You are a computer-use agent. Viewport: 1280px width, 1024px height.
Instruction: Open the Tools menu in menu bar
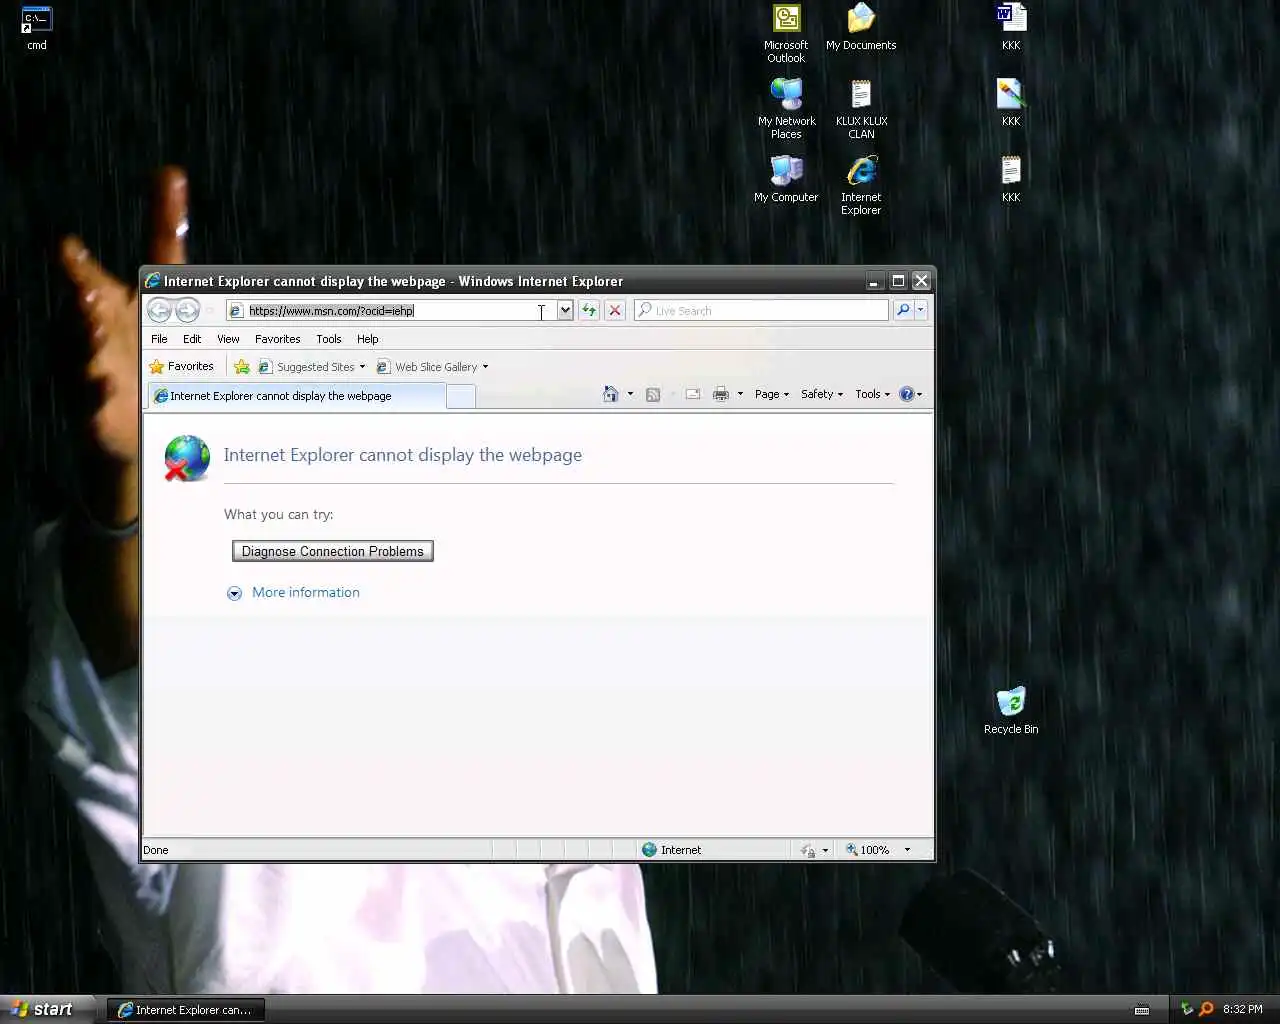(x=329, y=339)
